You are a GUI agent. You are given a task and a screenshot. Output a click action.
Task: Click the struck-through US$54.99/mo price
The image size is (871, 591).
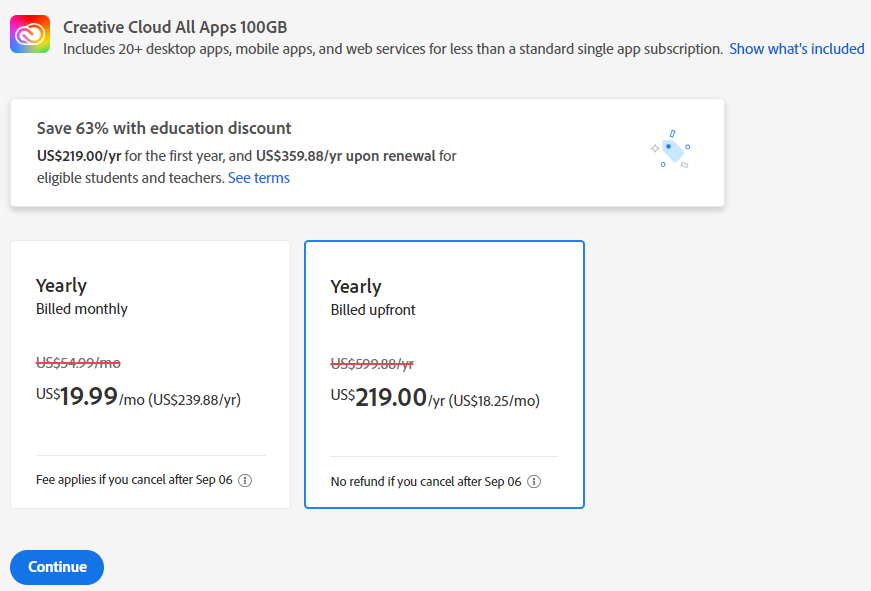click(78, 363)
